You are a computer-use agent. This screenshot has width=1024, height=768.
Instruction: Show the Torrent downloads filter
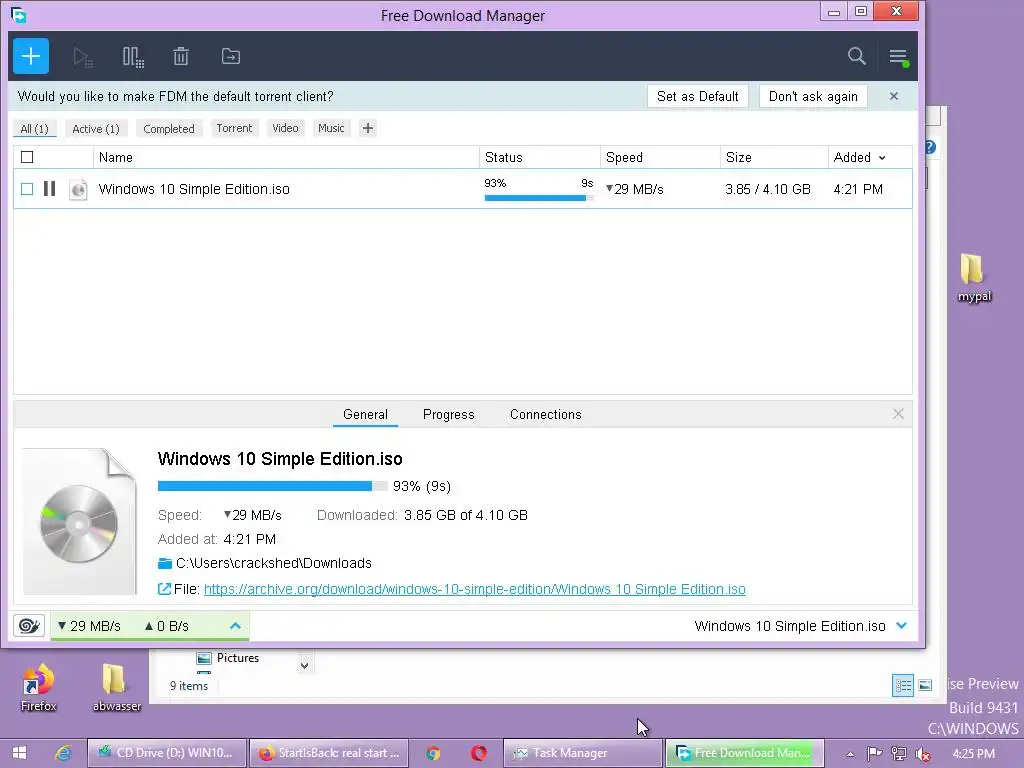pos(234,128)
